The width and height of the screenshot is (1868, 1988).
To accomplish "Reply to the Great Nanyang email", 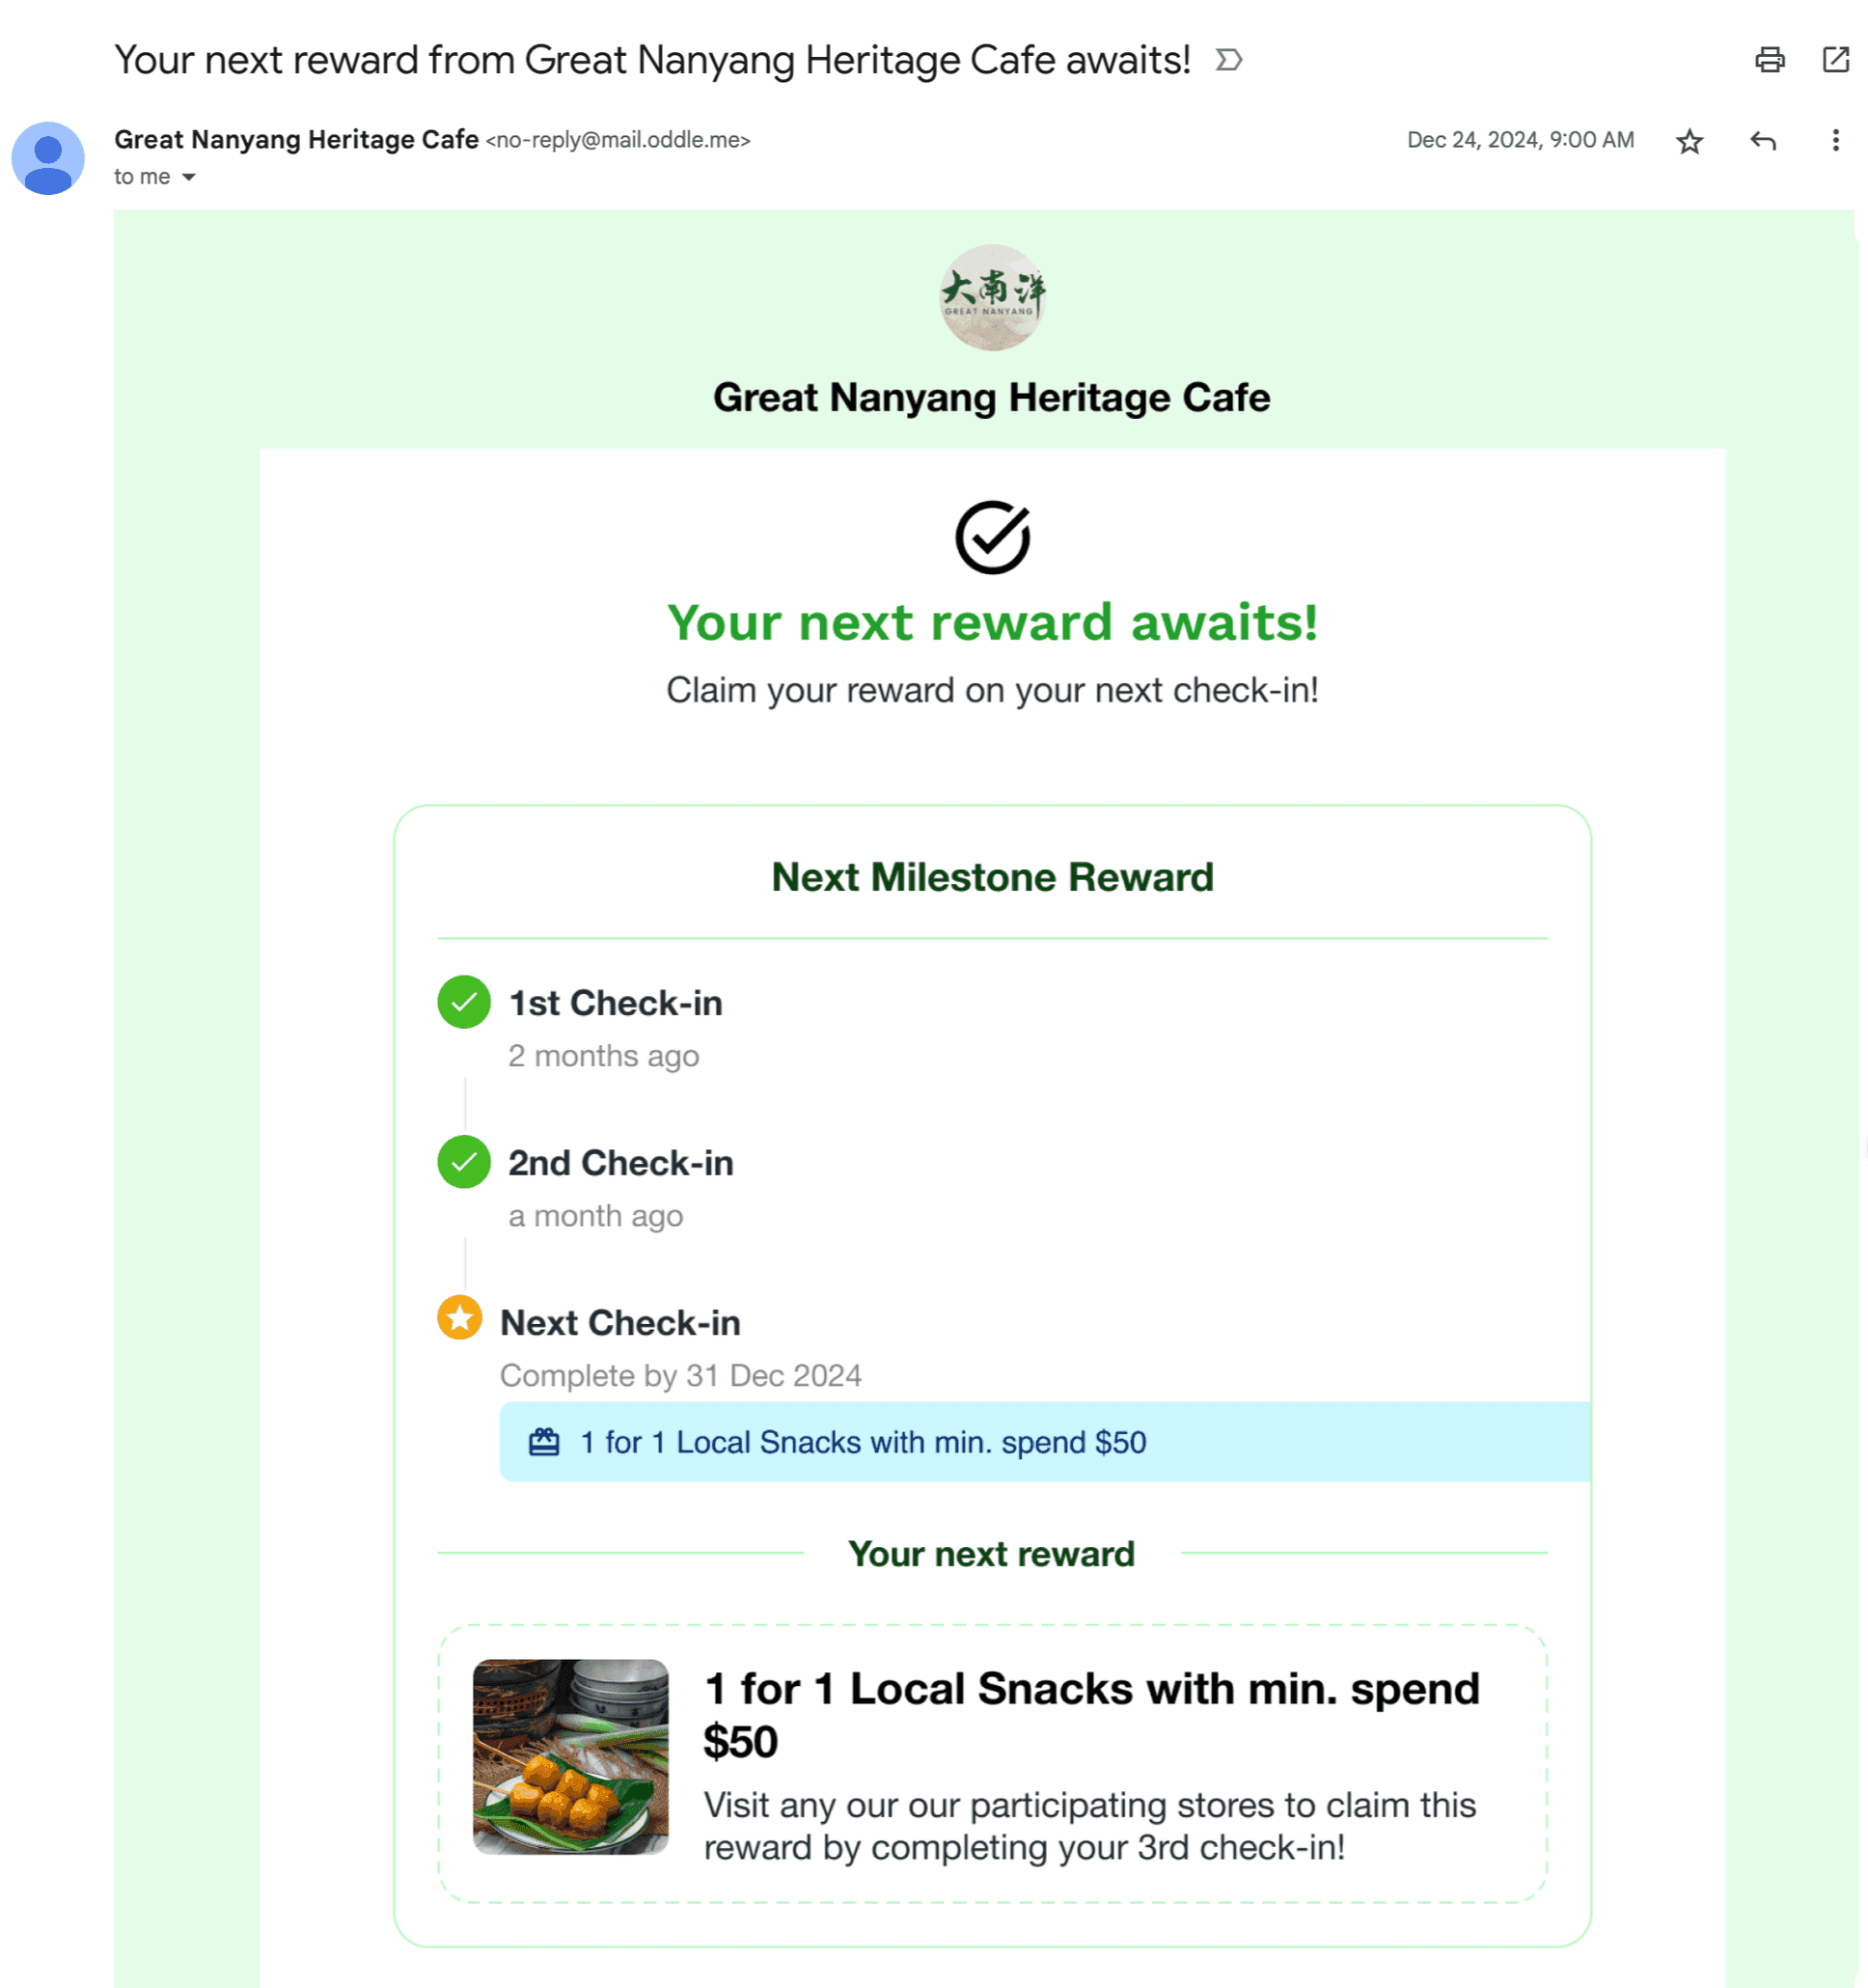I will [x=1762, y=141].
